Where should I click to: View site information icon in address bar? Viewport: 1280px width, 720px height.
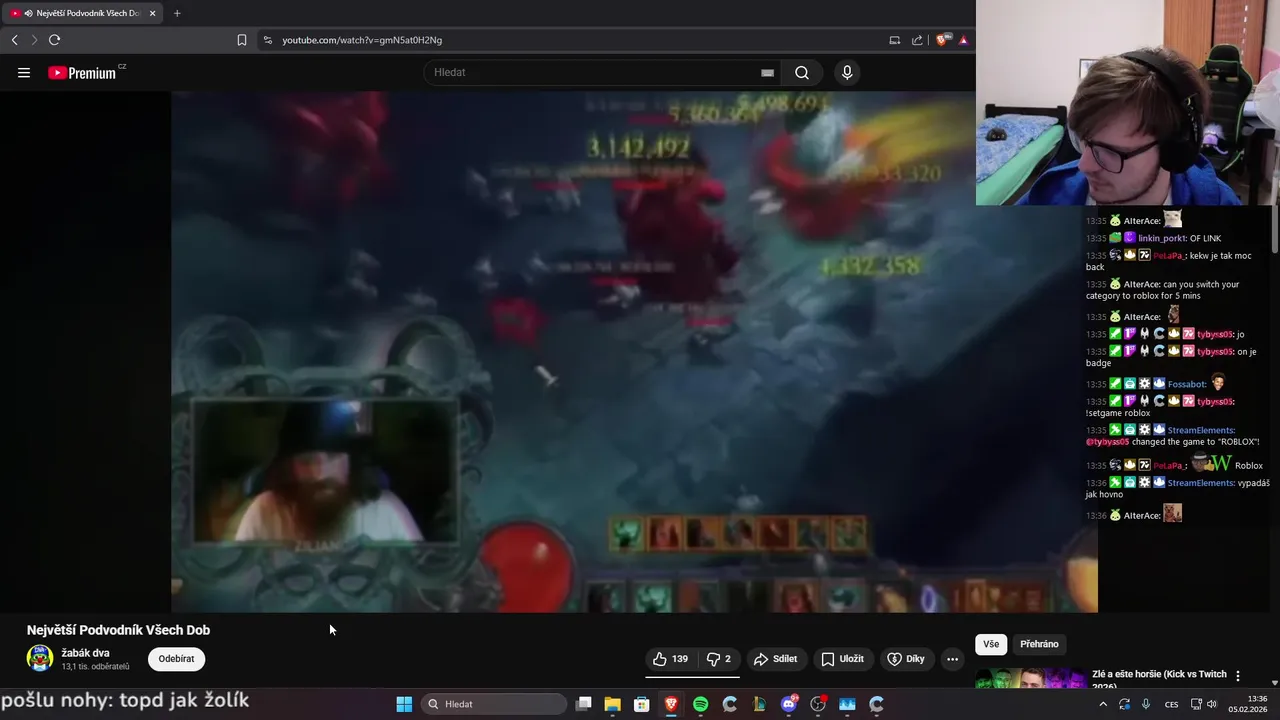267,40
